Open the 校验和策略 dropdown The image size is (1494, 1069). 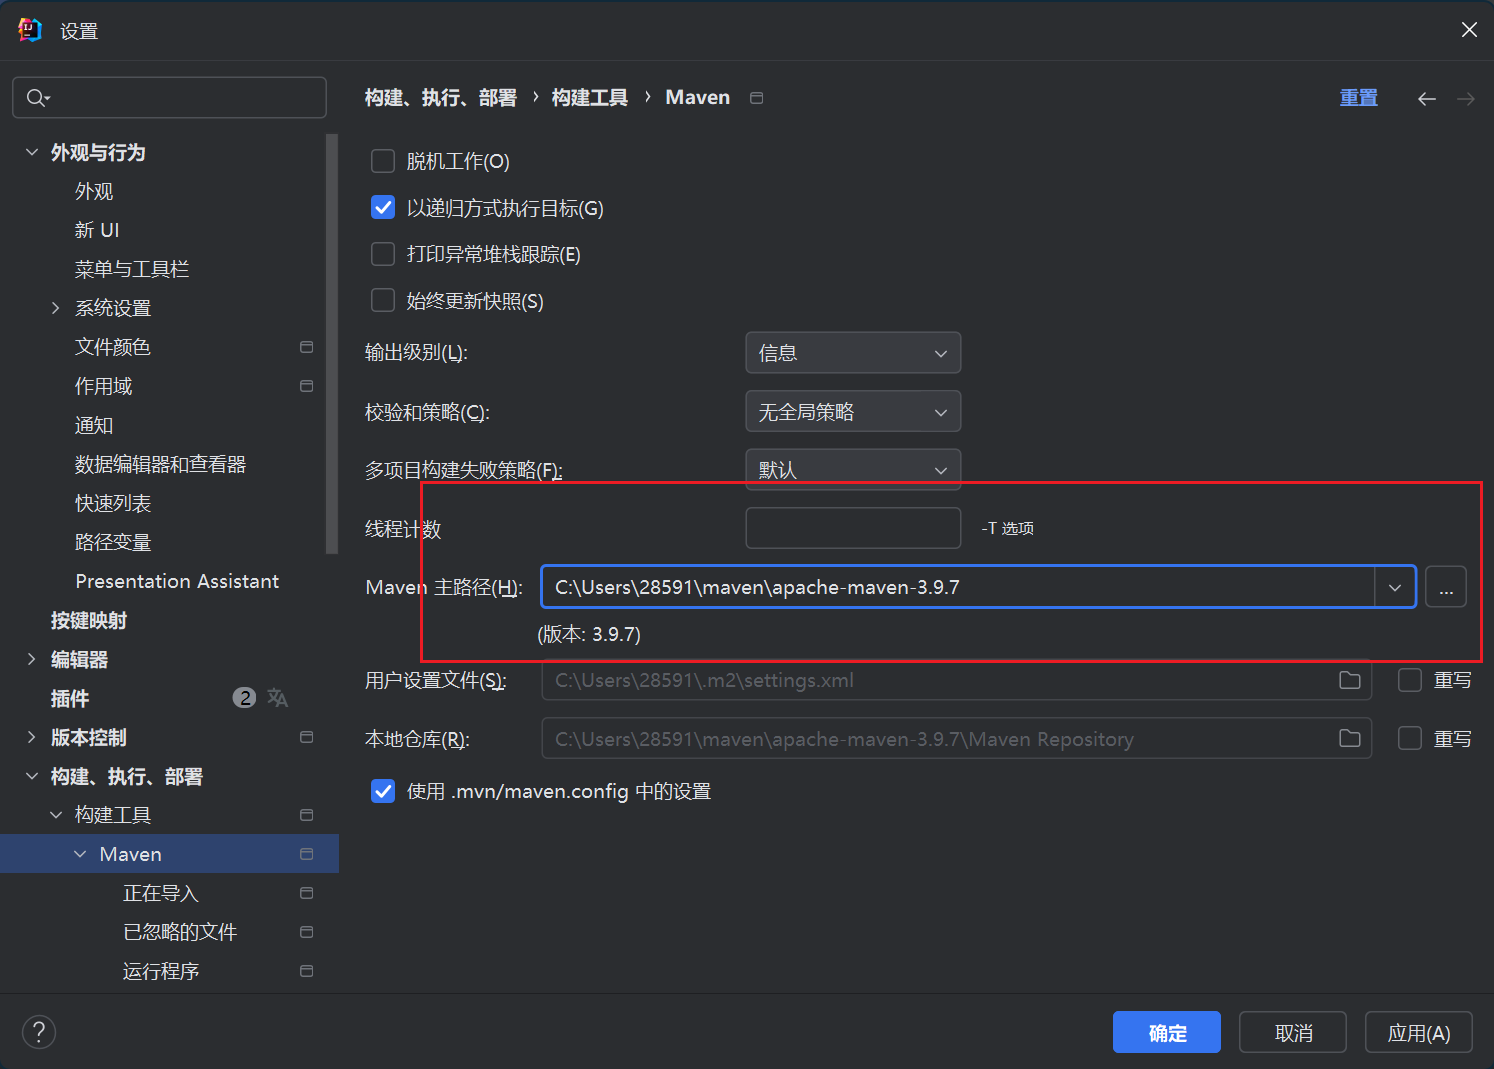point(853,411)
